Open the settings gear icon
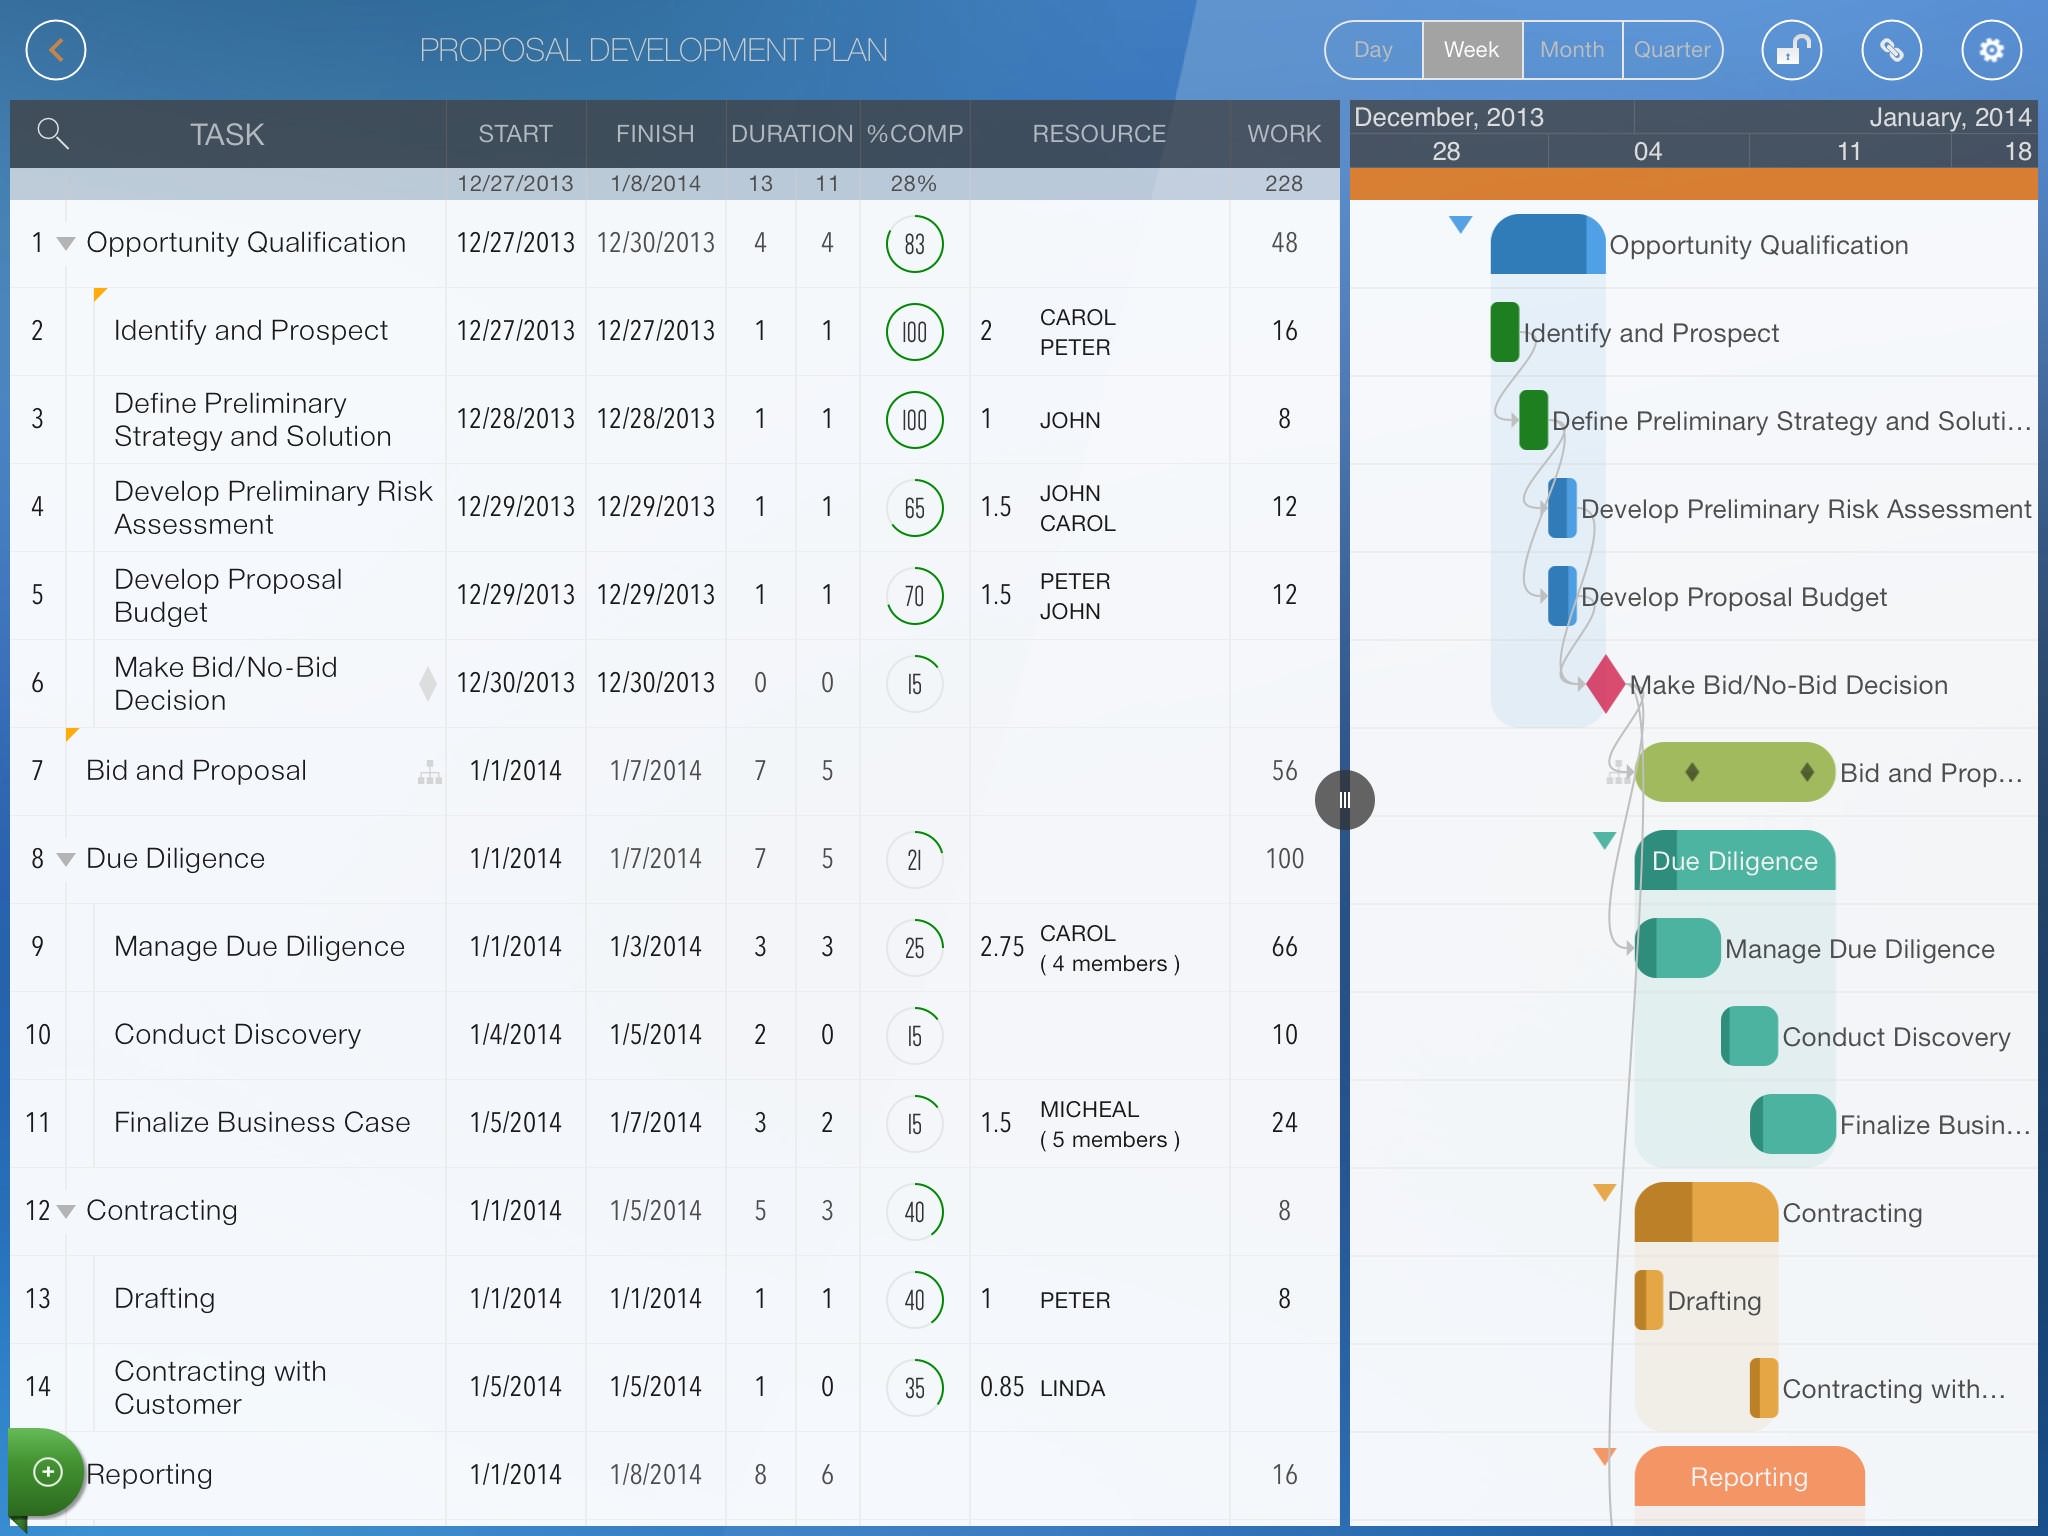2048x1536 pixels. tap(1991, 50)
